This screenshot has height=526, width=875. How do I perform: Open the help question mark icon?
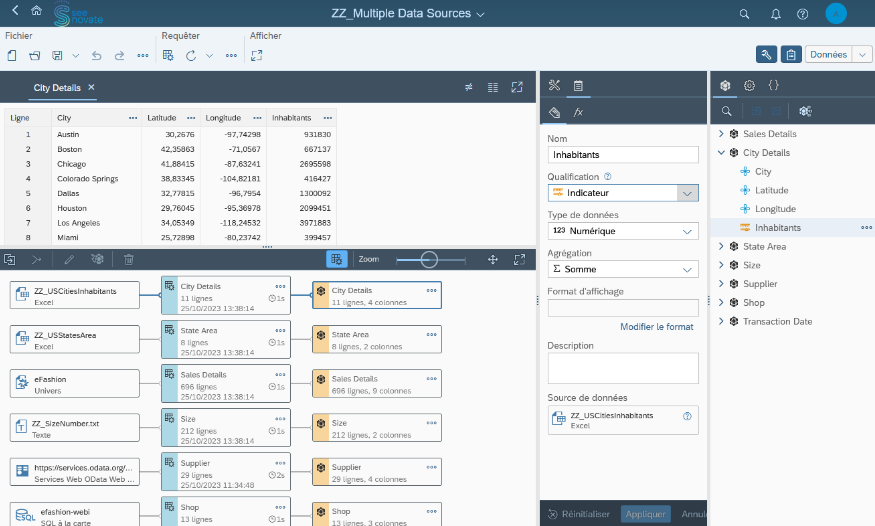pos(802,14)
